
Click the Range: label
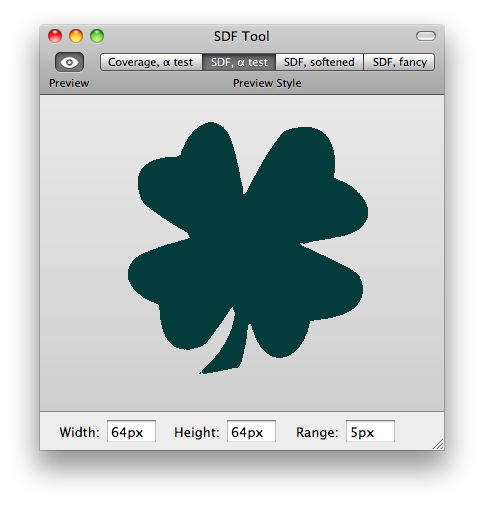pyautogui.click(x=317, y=432)
